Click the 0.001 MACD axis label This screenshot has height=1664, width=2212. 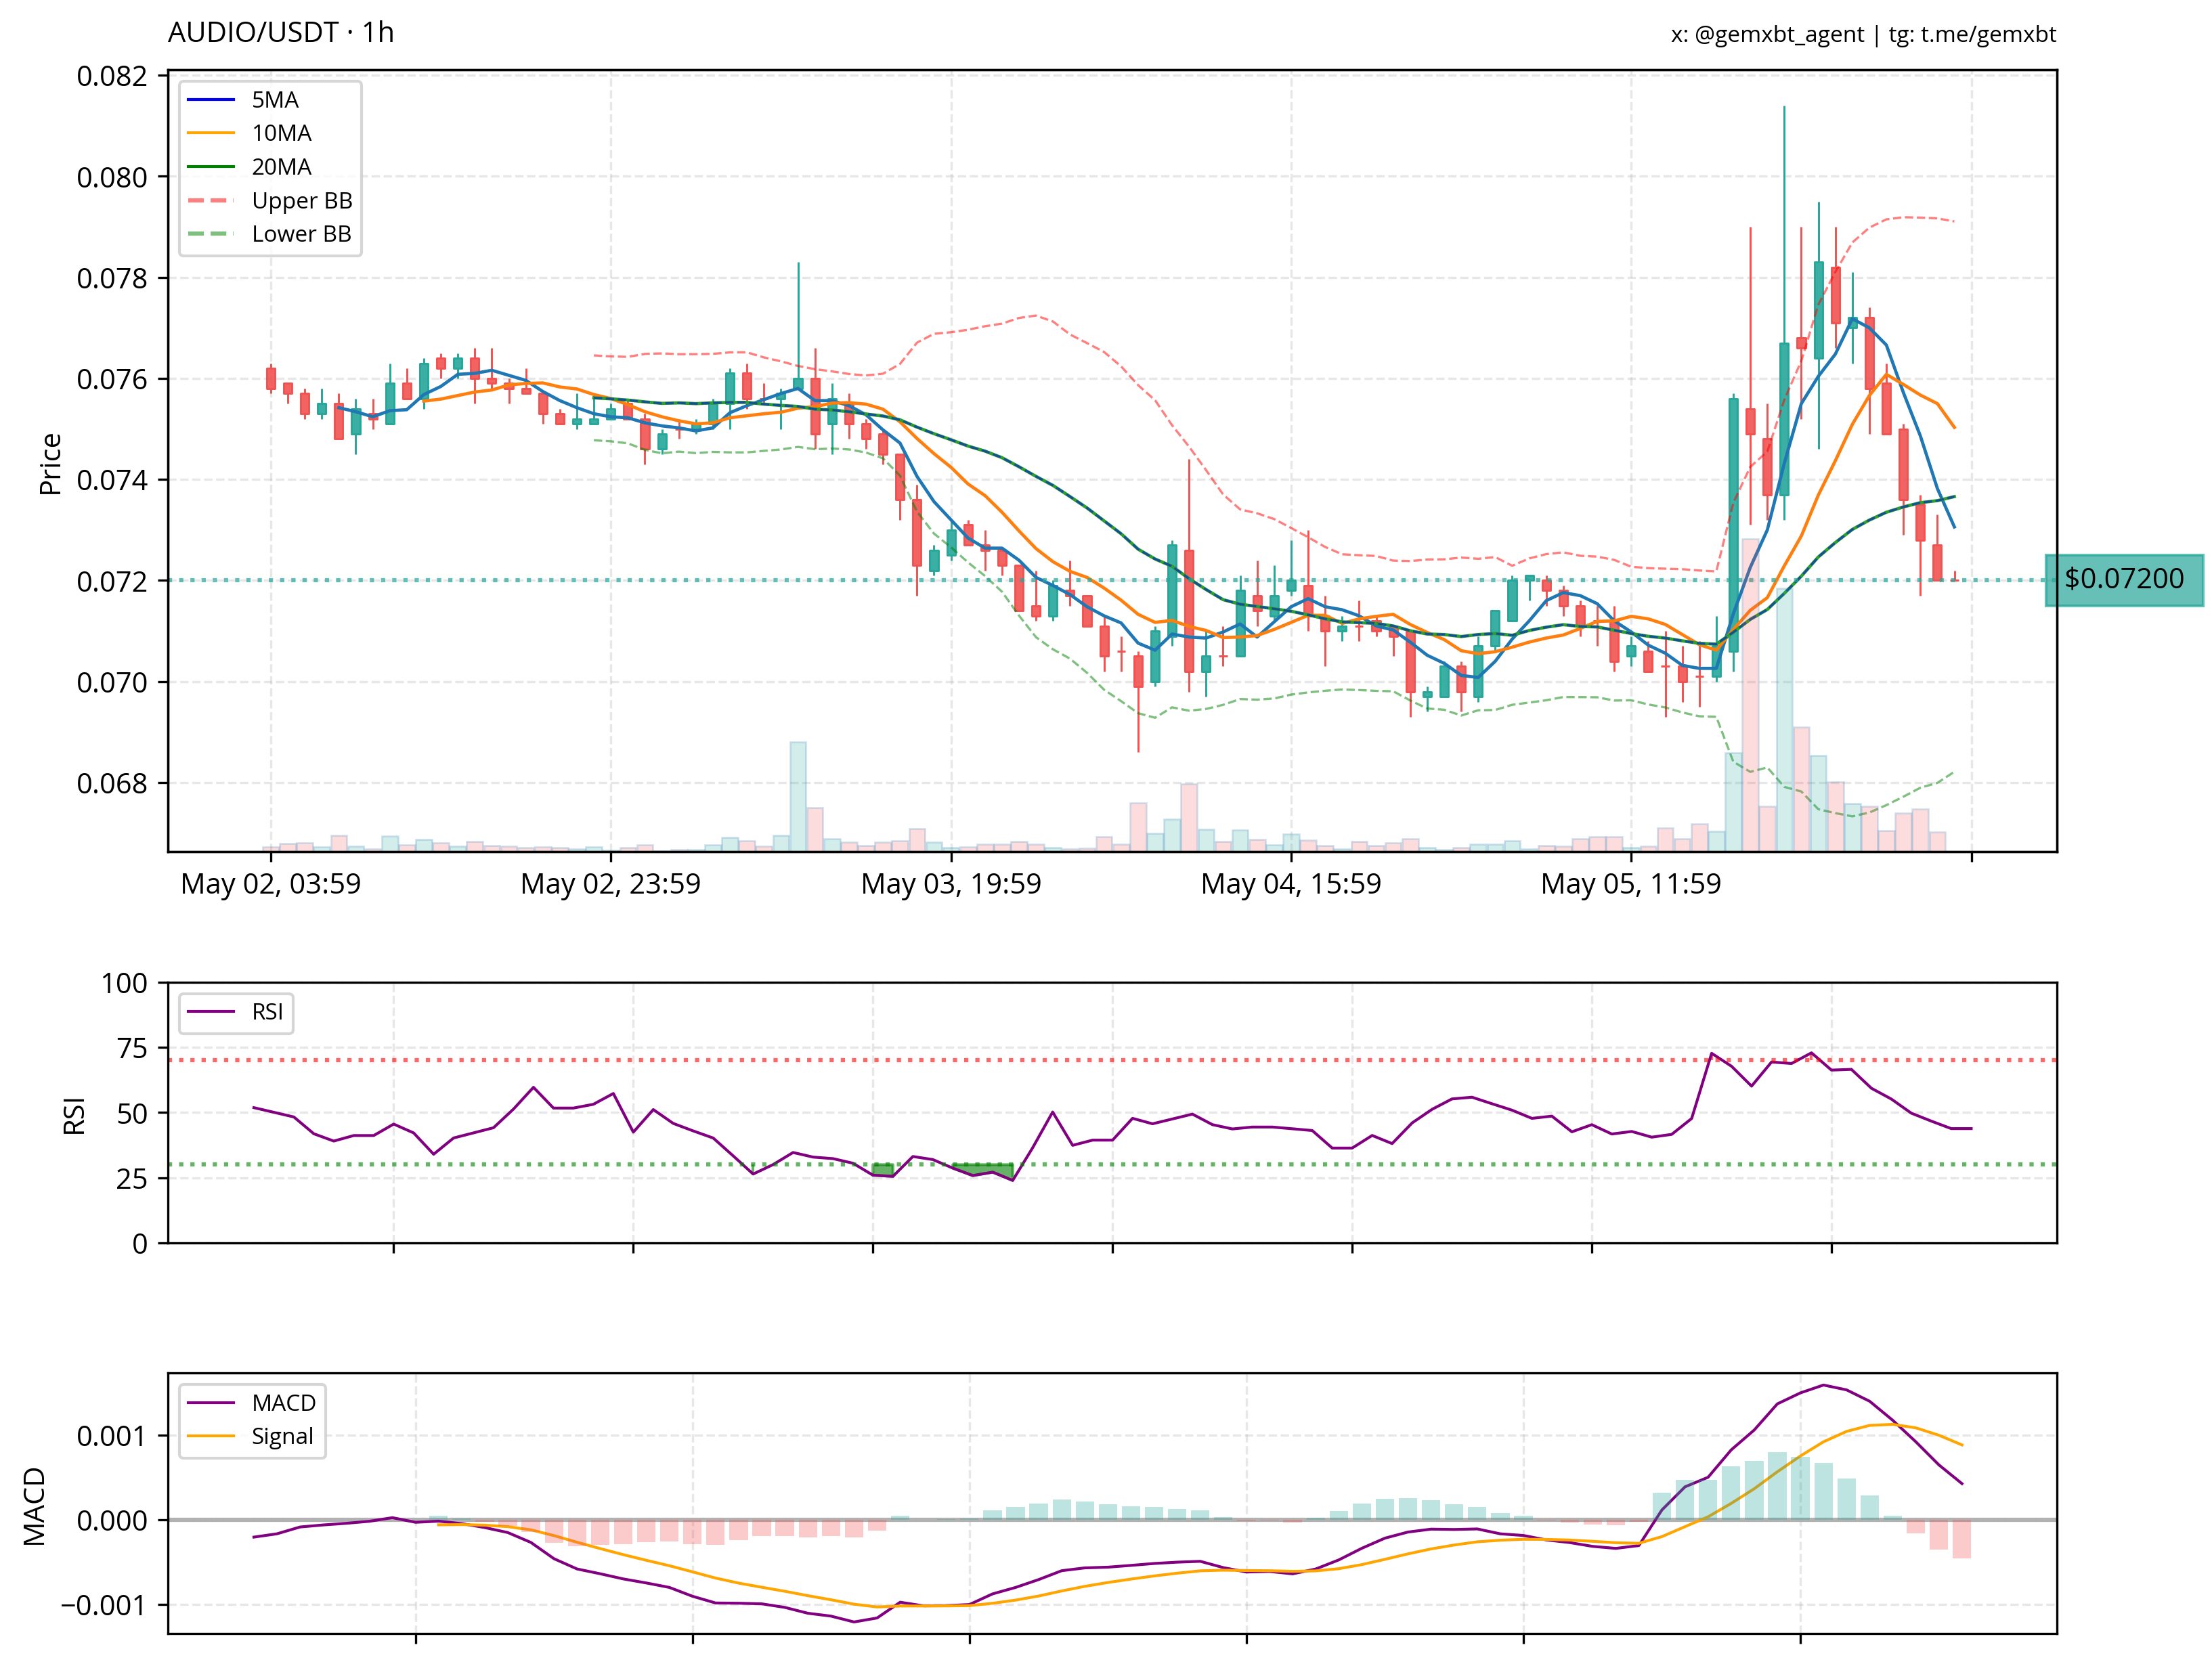112,1436
